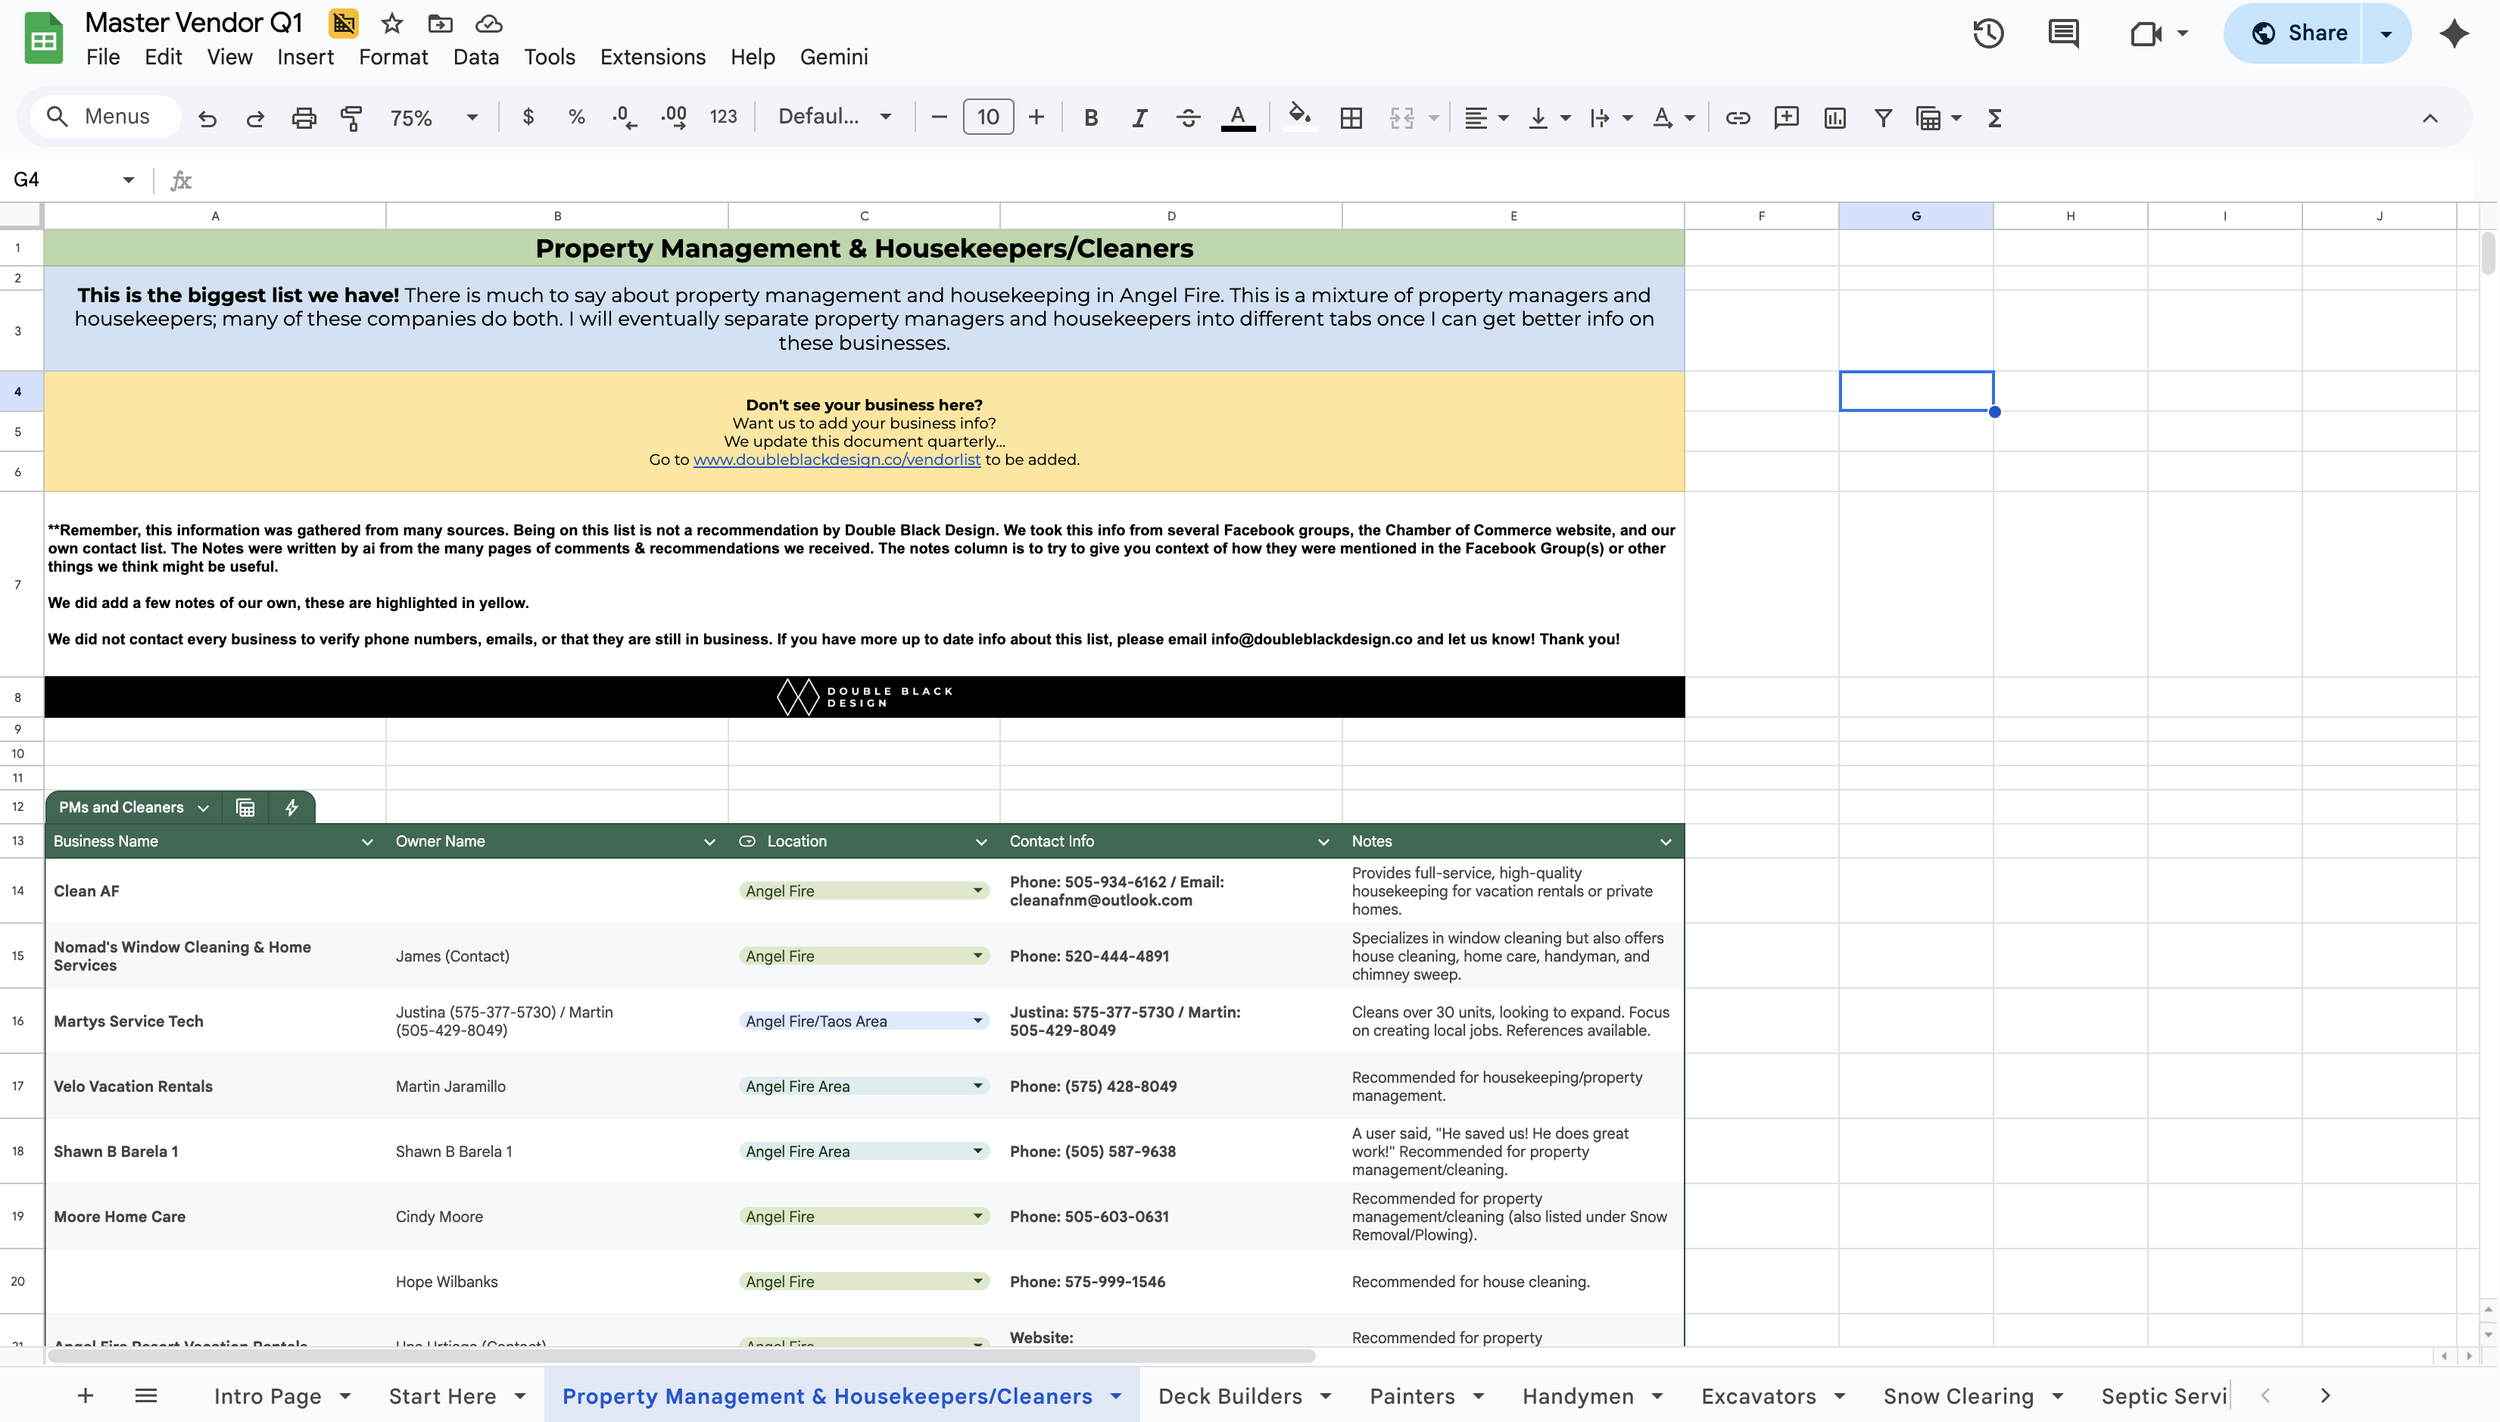Star this Master Vendor Q1 document
The image size is (2500, 1422).
click(x=392, y=23)
